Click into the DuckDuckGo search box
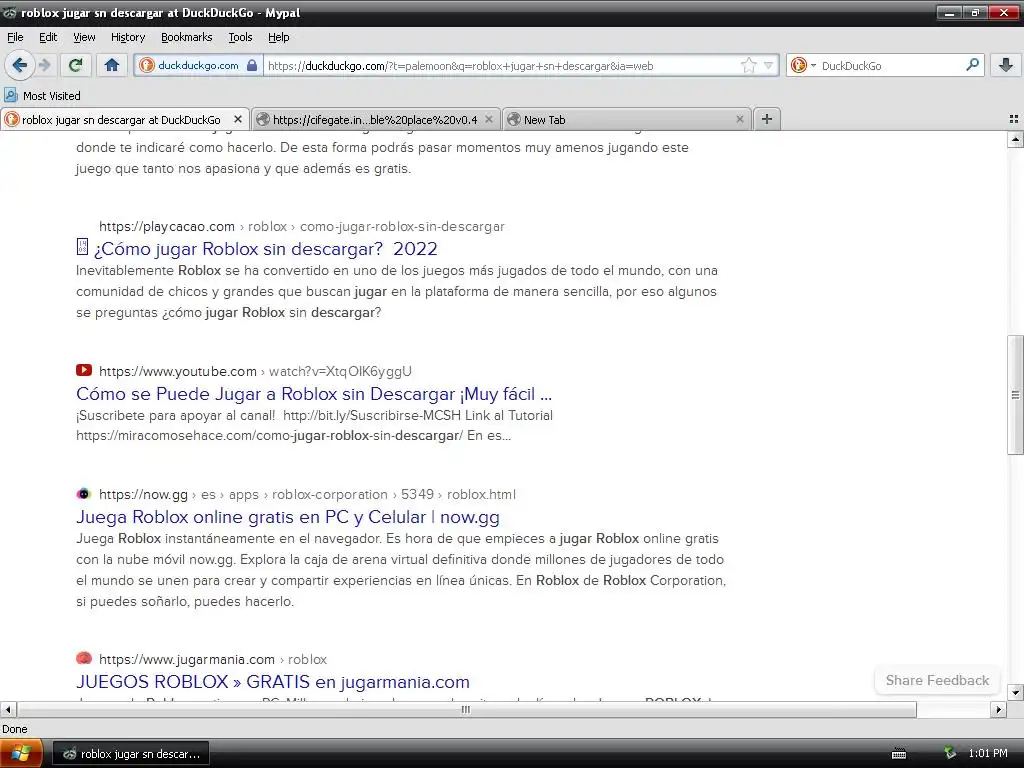 [x=891, y=65]
